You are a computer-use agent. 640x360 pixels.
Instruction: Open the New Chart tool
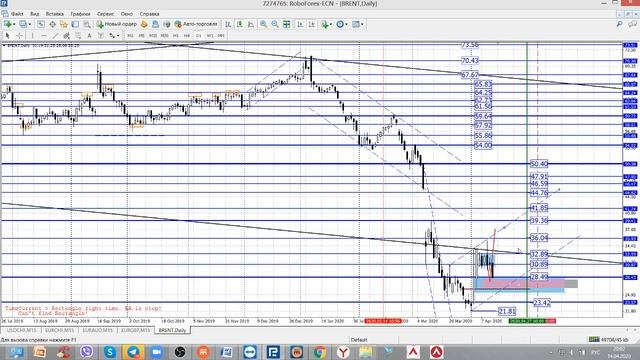pos(7,24)
